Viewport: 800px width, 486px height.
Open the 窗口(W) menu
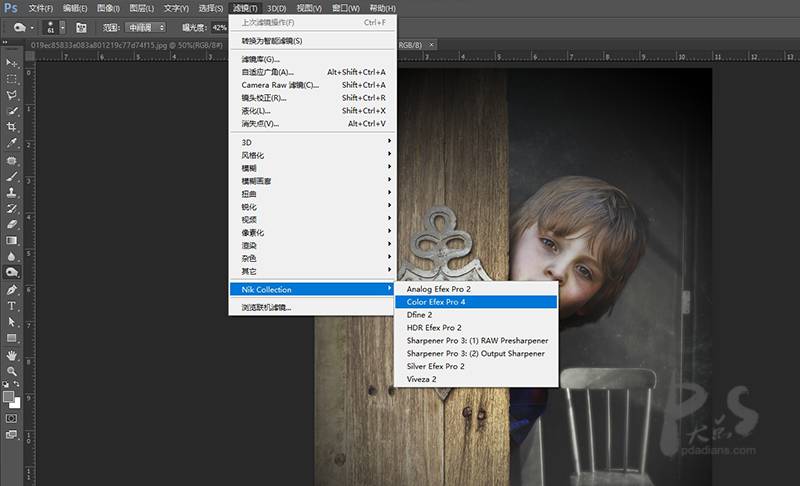click(x=345, y=8)
